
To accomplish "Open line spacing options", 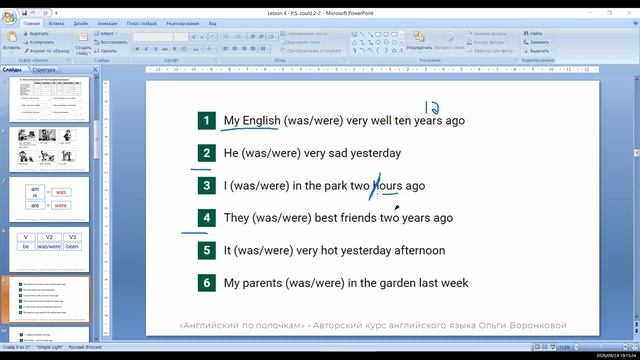I will 272,37.
